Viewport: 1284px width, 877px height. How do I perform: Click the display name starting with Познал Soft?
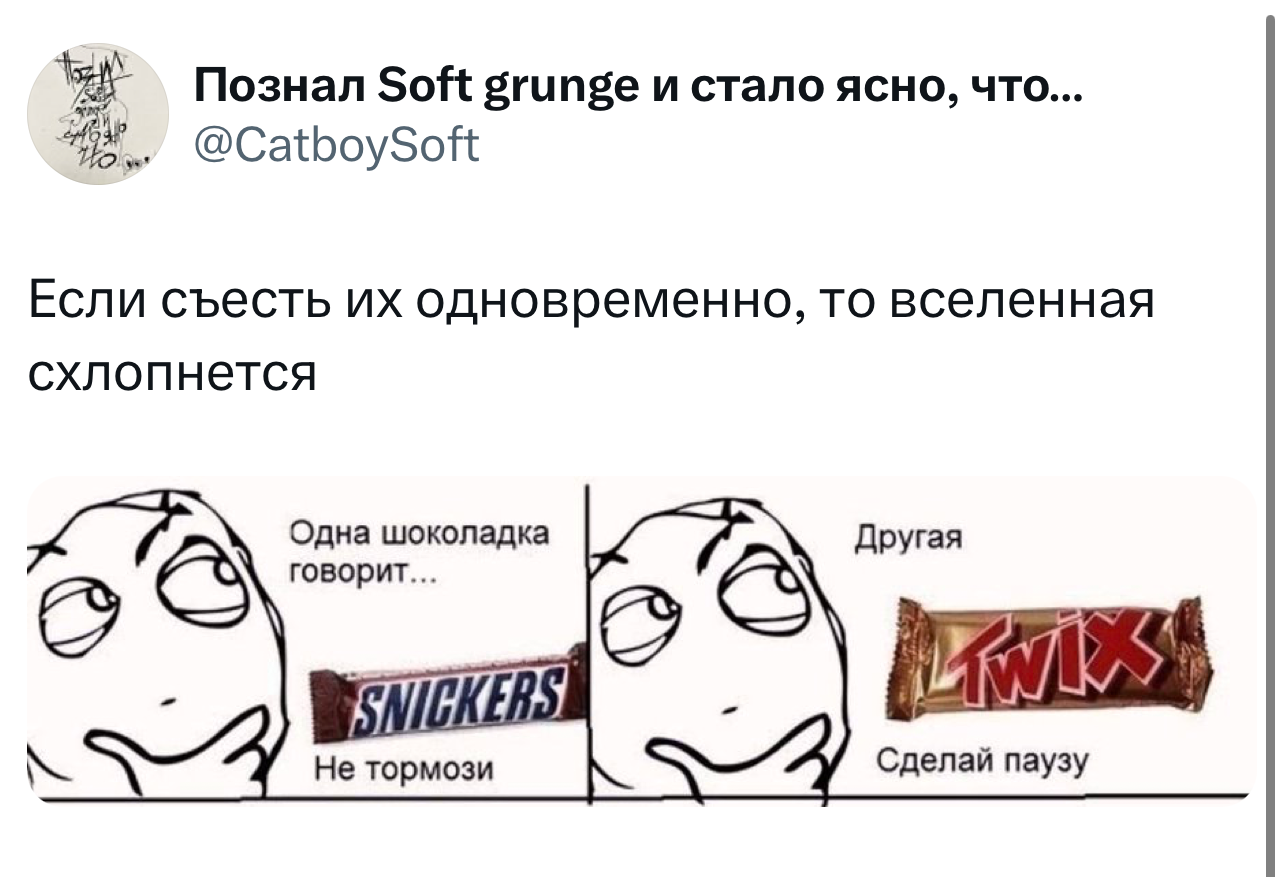[636, 92]
